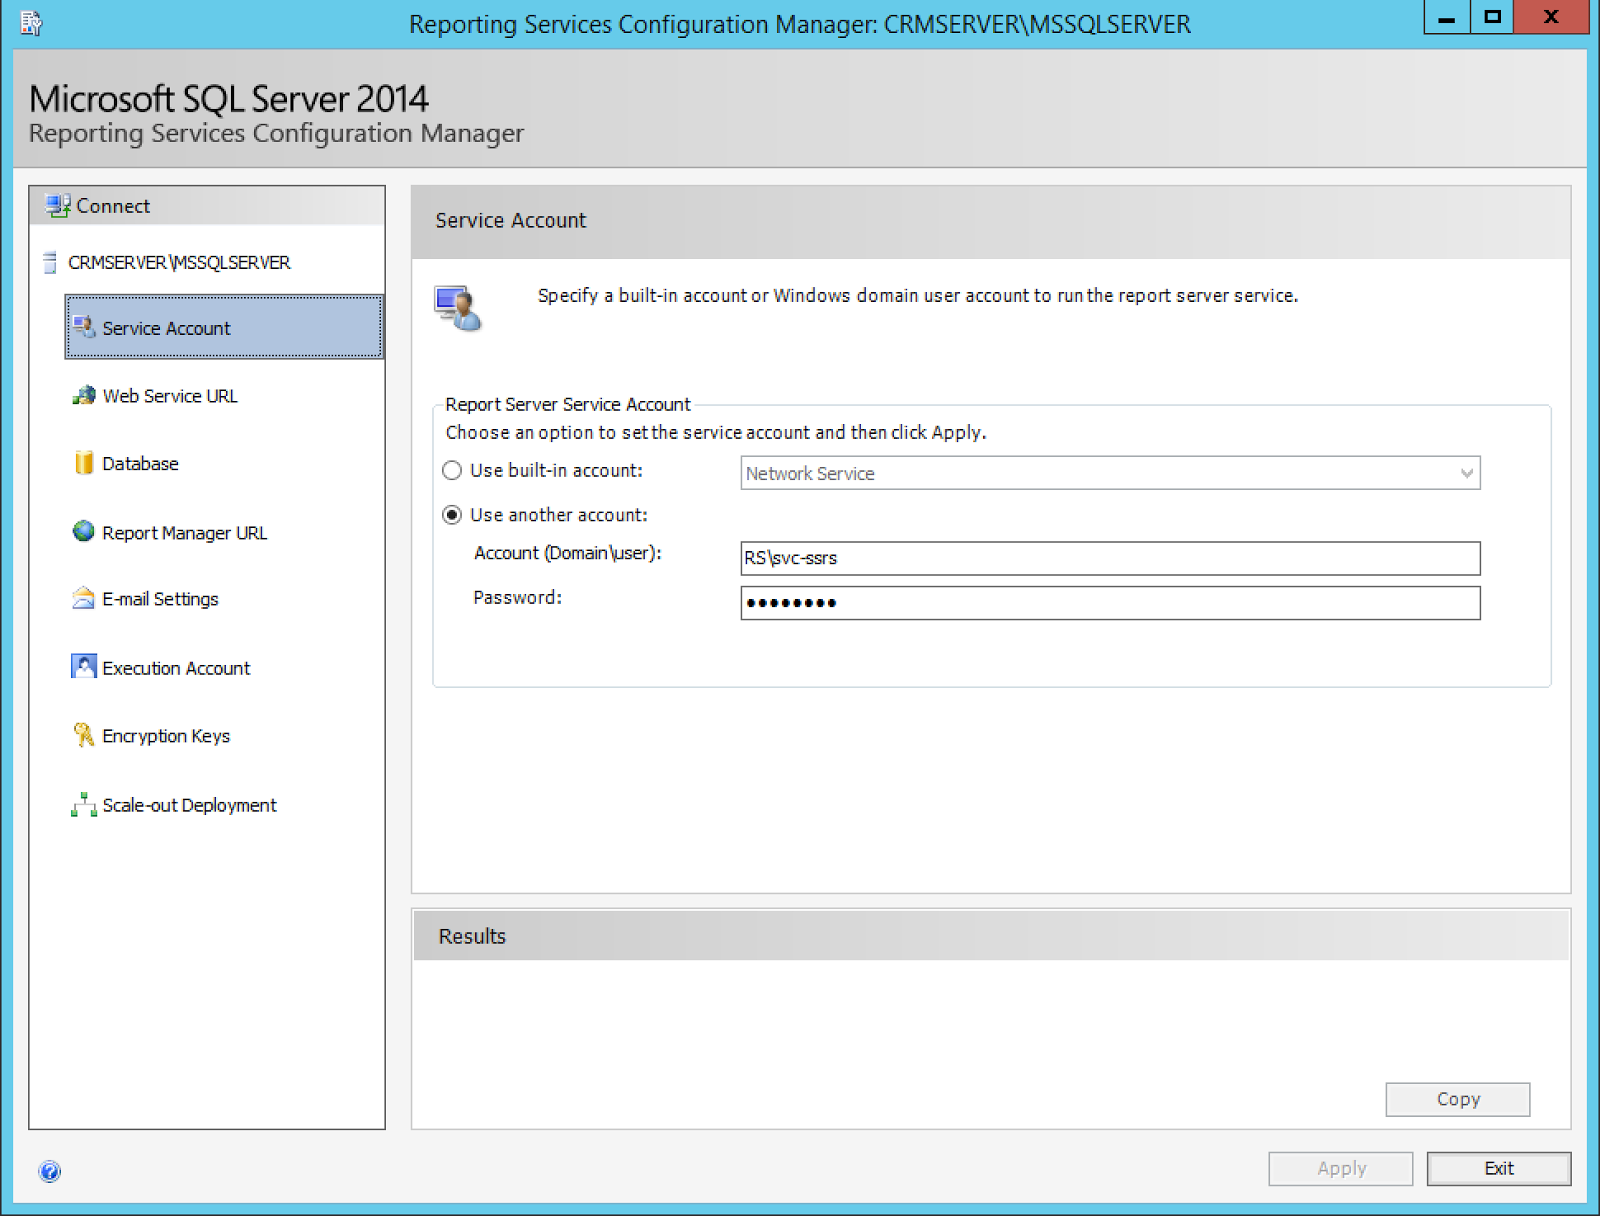Click the Connect server icon
Viewport: 1600px width, 1216px height.
click(57, 206)
